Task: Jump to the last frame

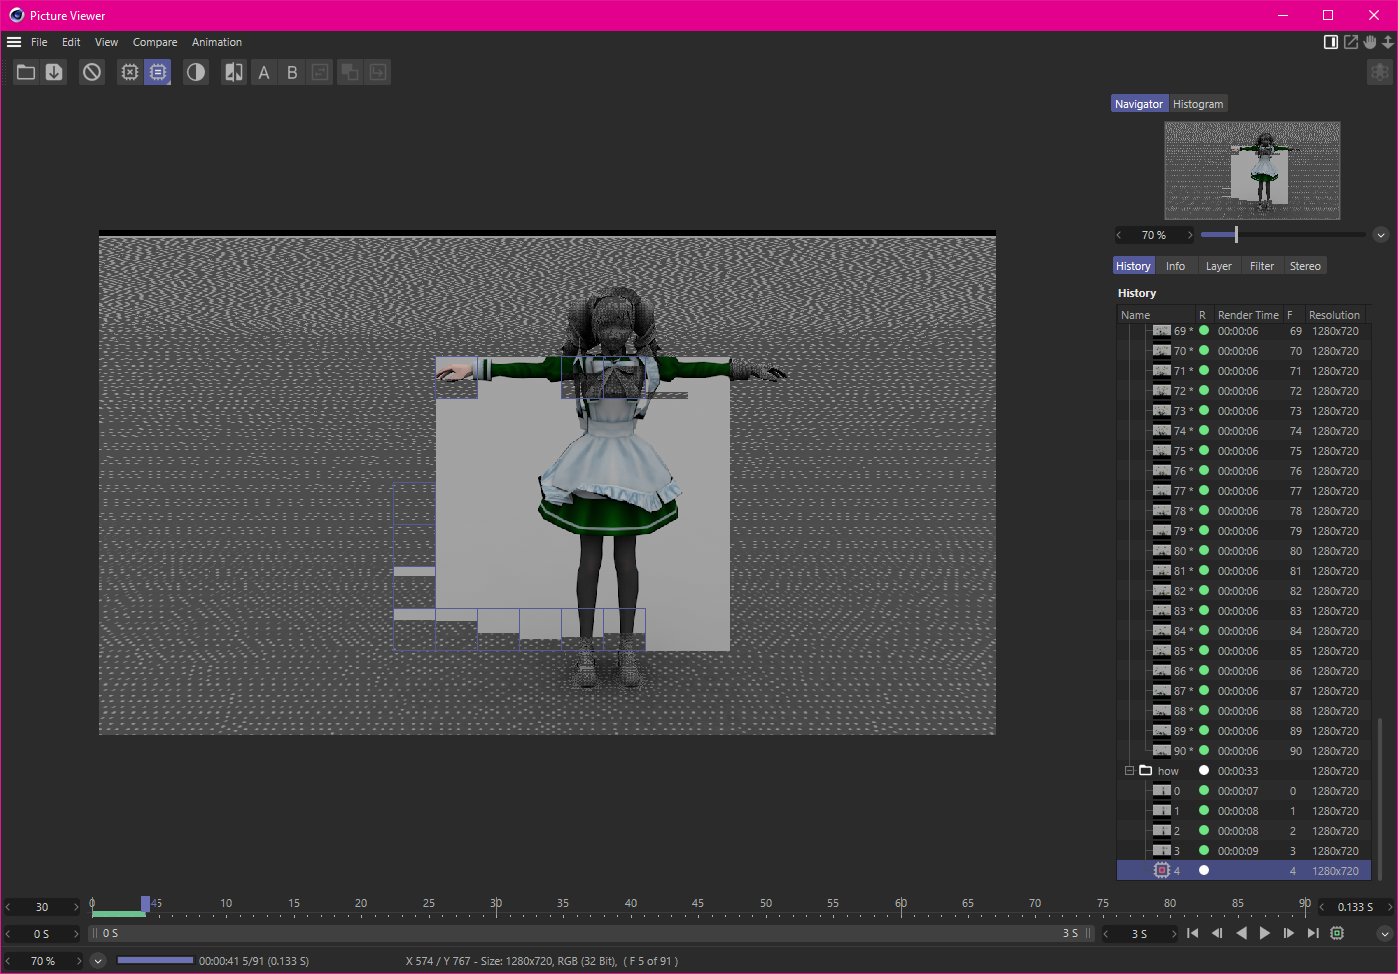Action: point(1313,933)
